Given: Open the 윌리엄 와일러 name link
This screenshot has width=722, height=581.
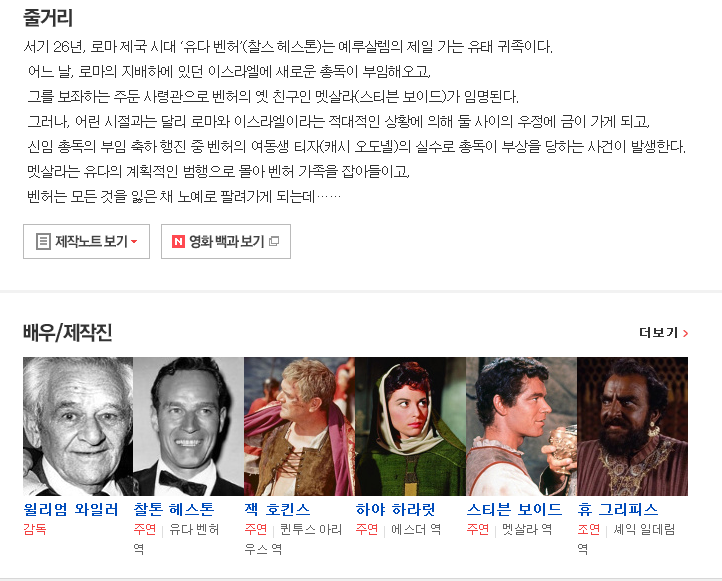Looking at the screenshot, I should pyautogui.click(x=71, y=510).
